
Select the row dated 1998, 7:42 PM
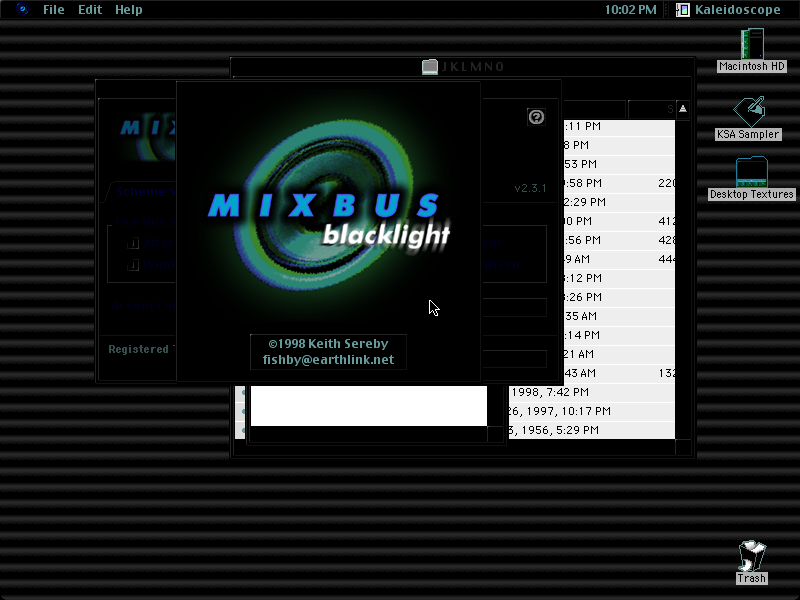click(x=592, y=392)
